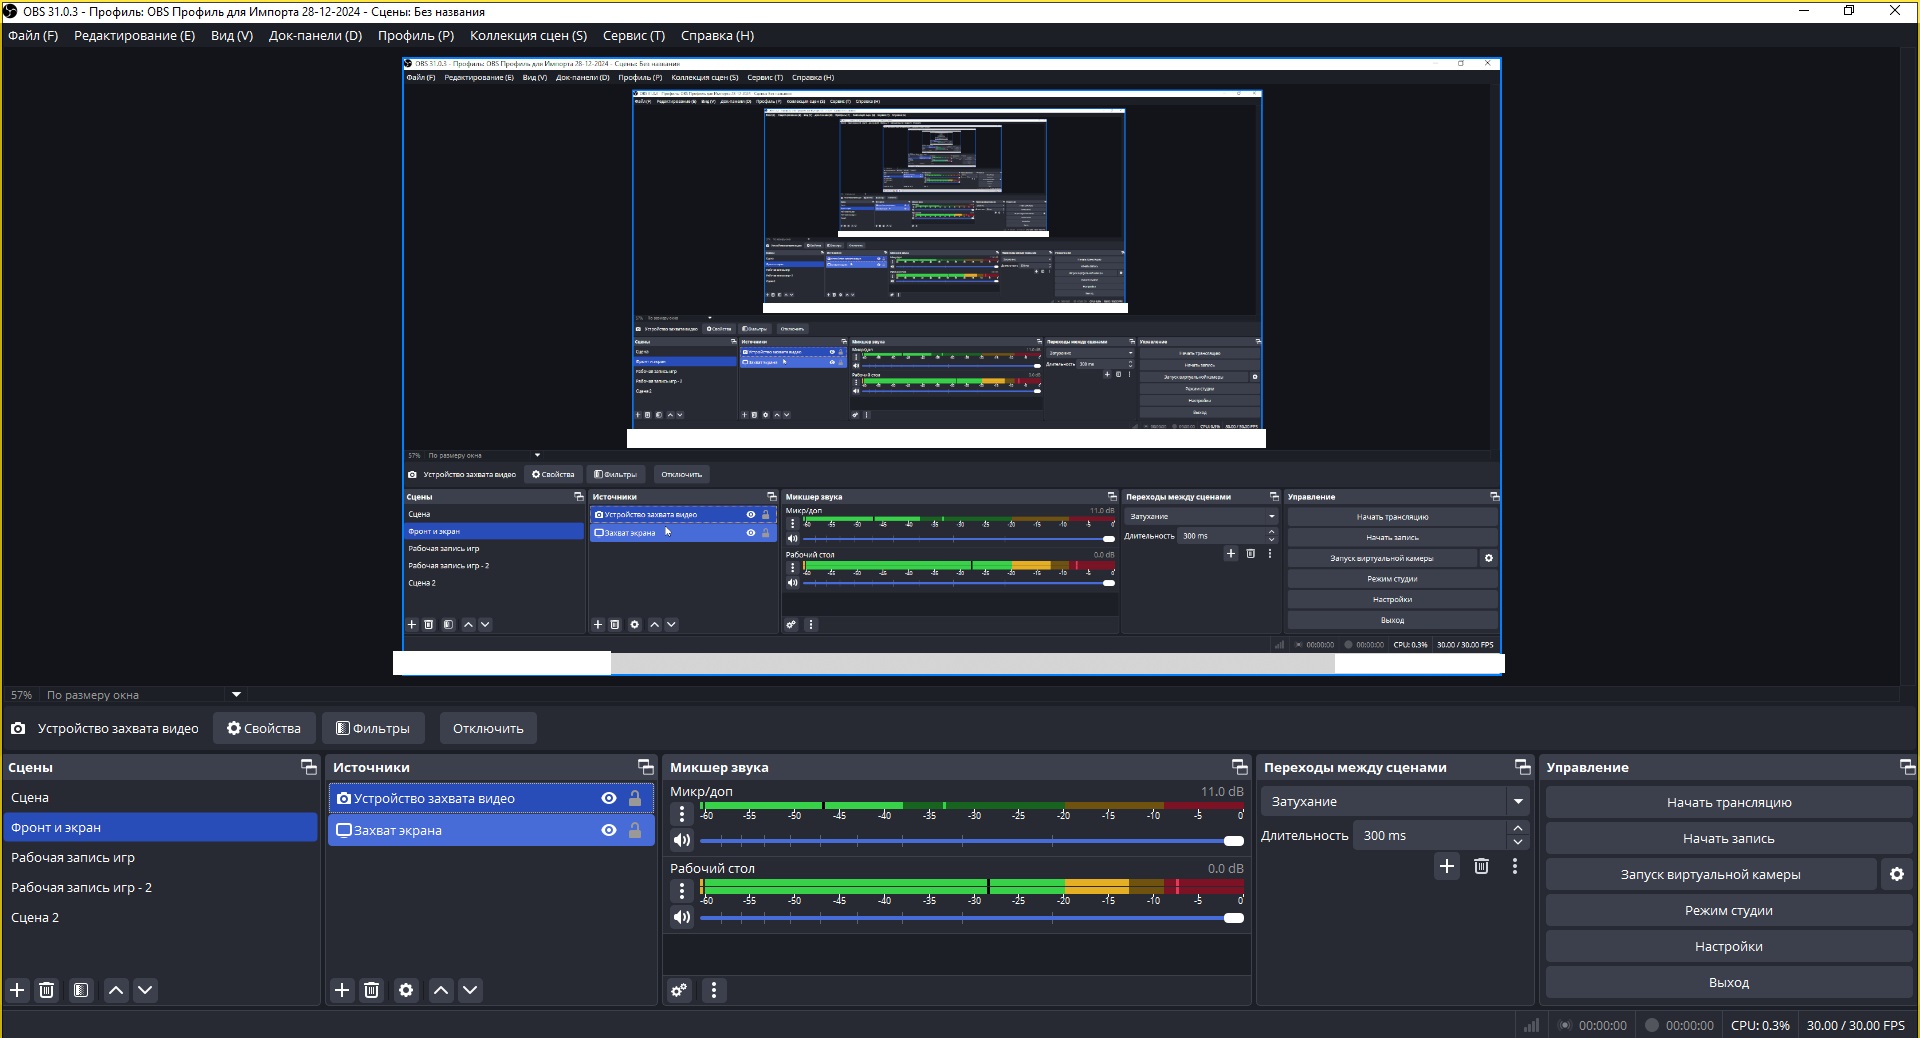Open advanced audio properties gears icon

tap(679, 990)
